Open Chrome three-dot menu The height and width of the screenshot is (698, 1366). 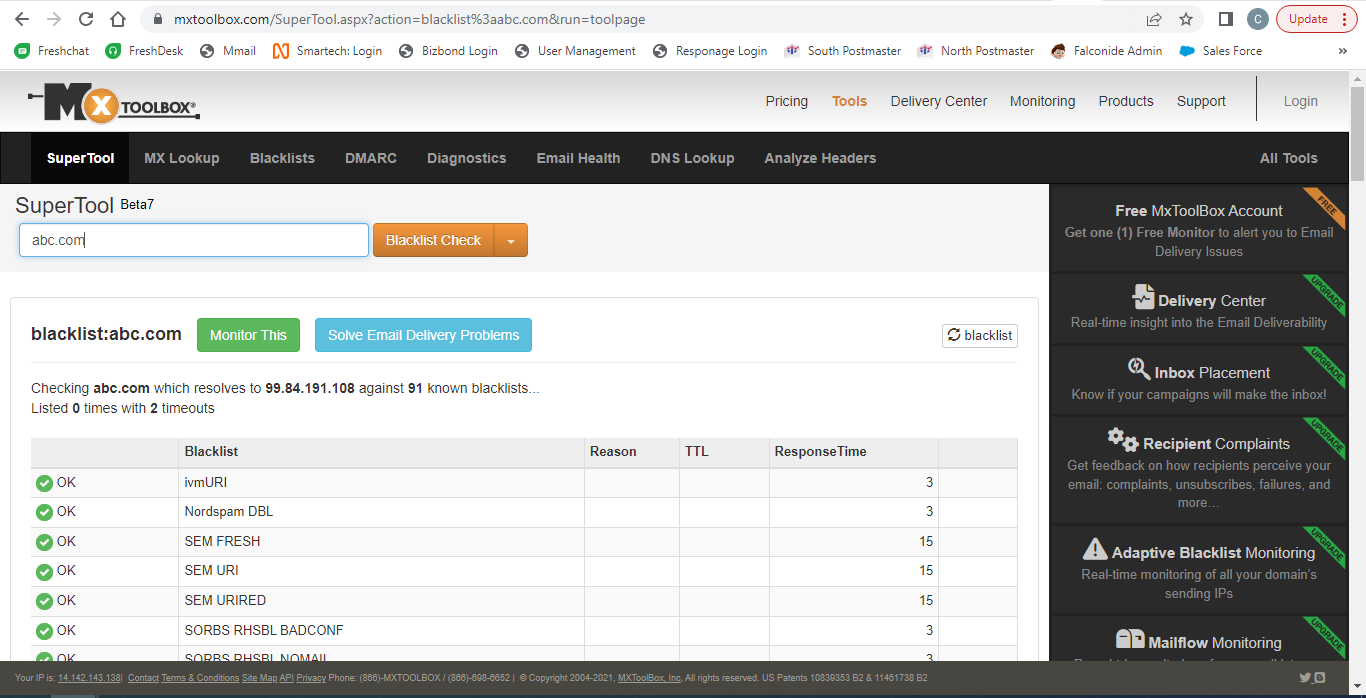1343,19
